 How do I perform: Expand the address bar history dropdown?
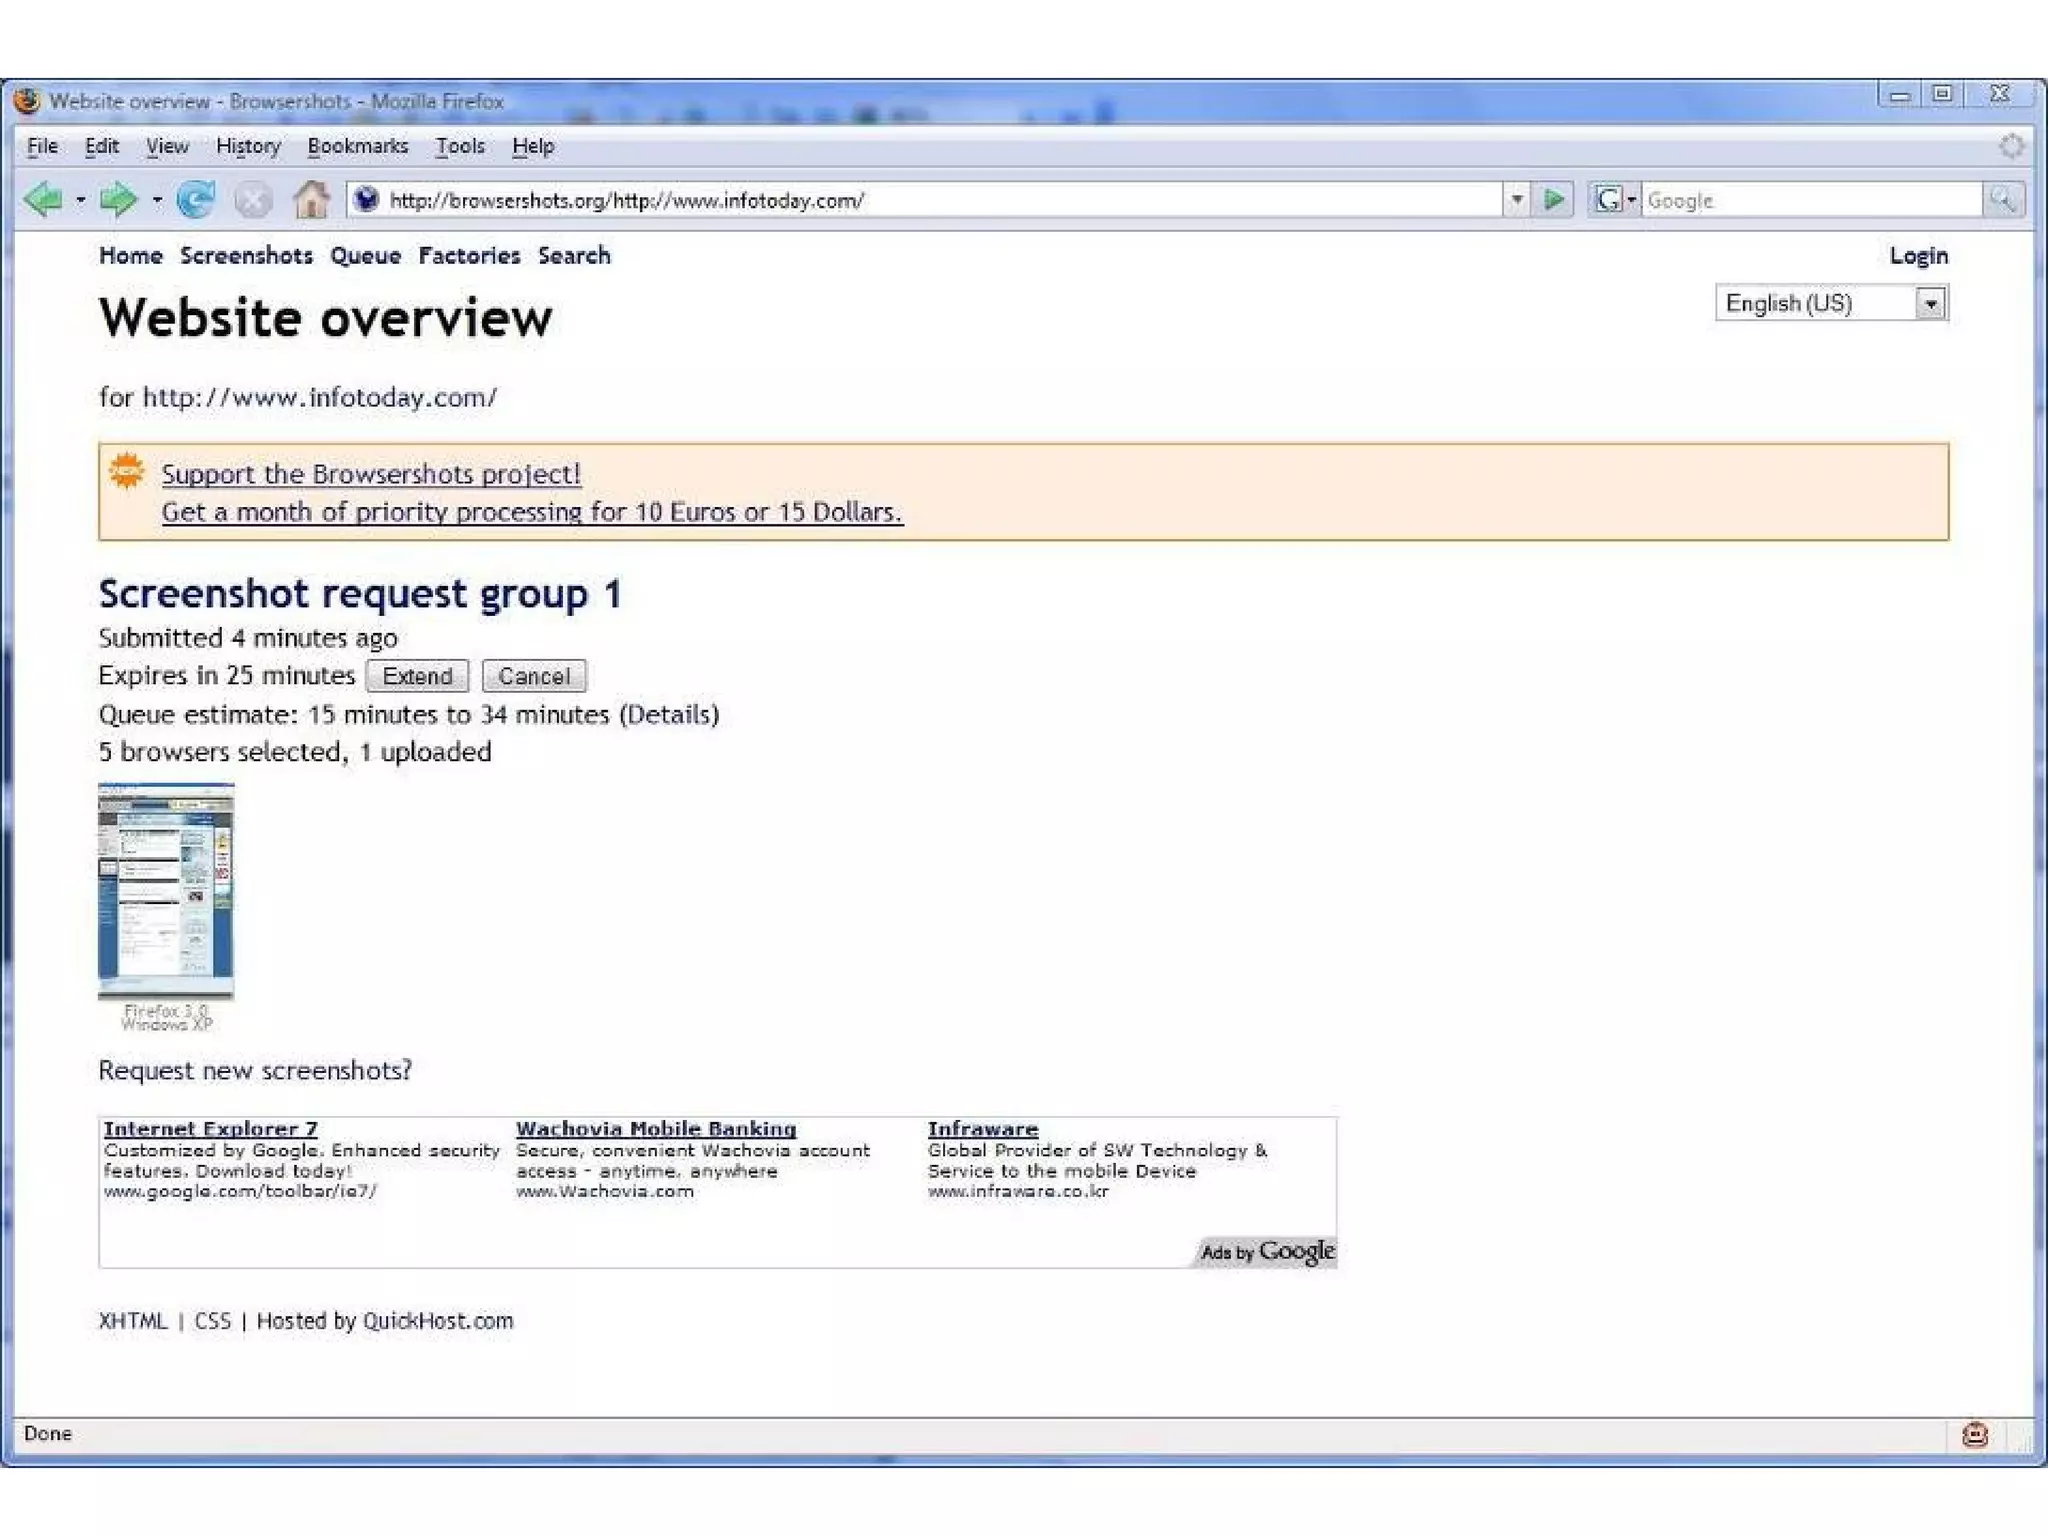1517,200
